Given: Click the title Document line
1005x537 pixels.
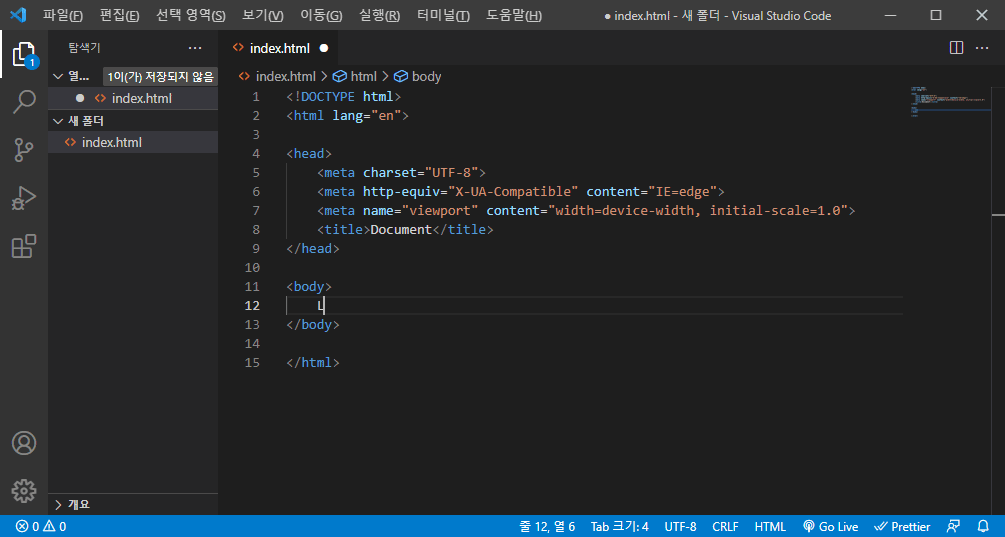Looking at the screenshot, I should 405,229.
